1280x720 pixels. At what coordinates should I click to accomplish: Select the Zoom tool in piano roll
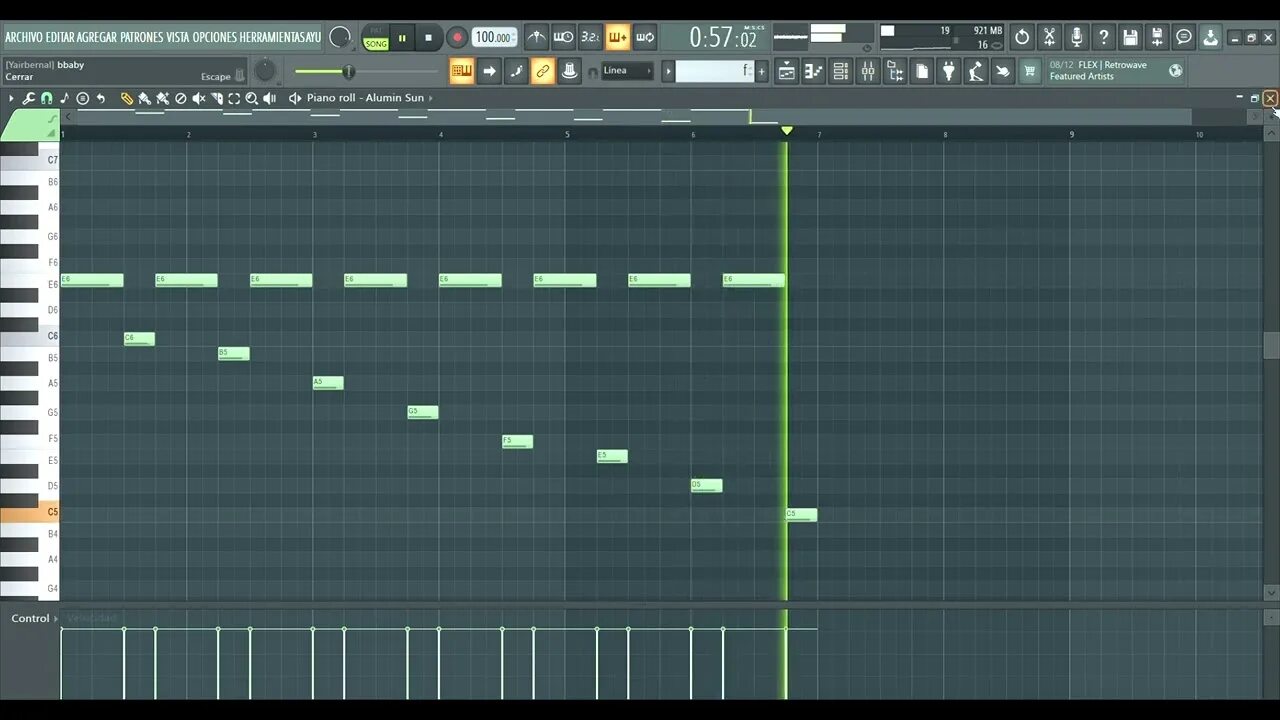coord(252,98)
